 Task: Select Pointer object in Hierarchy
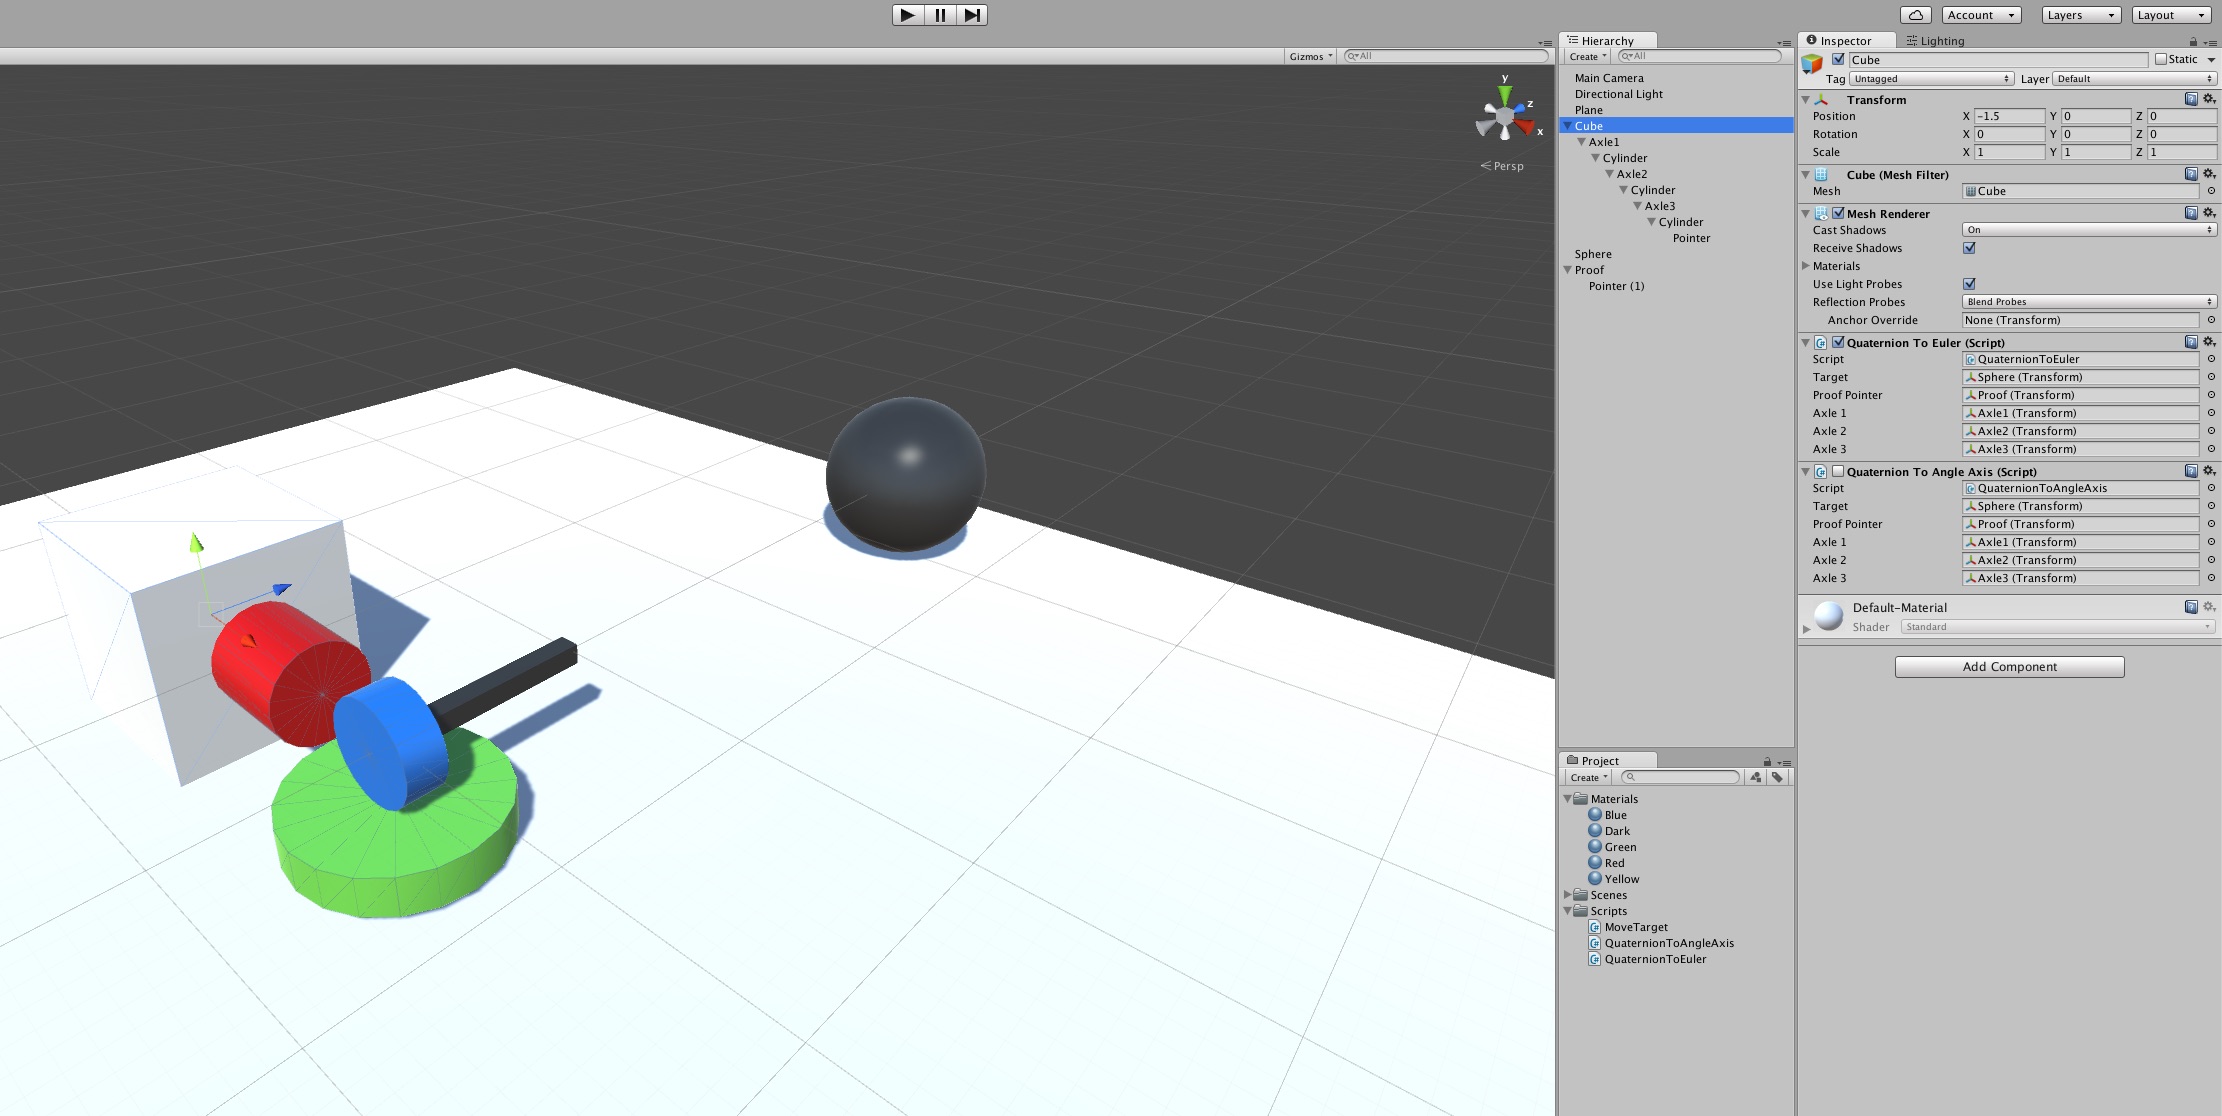click(1691, 238)
